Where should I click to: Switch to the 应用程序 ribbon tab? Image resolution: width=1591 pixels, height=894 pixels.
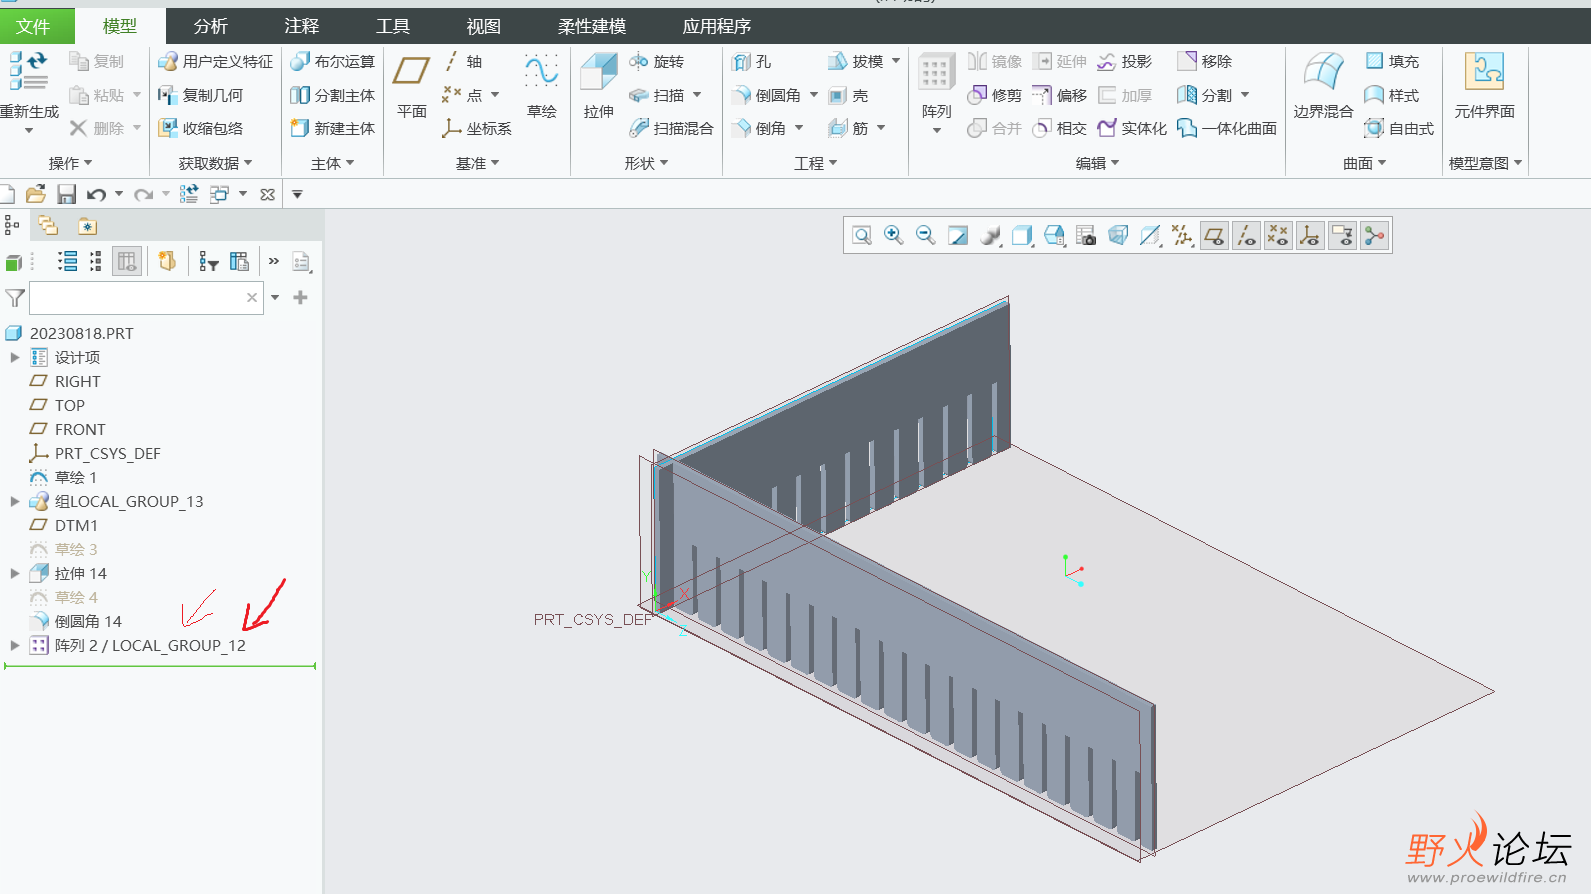(716, 26)
